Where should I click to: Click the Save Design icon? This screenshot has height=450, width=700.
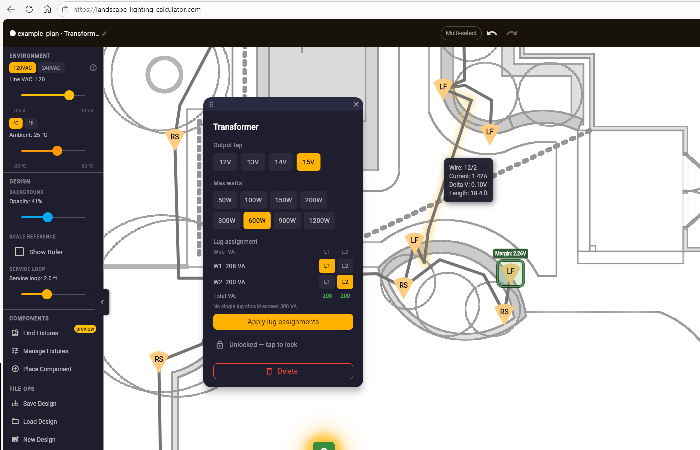(15, 403)
